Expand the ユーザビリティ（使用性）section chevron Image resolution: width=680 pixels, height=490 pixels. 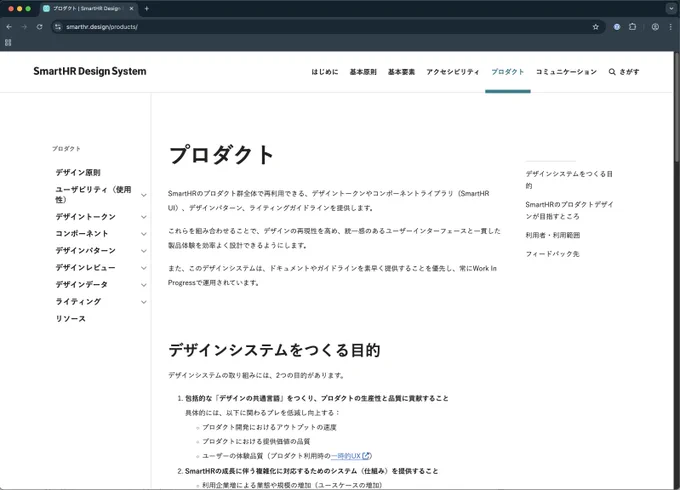[x=144, y=195]
